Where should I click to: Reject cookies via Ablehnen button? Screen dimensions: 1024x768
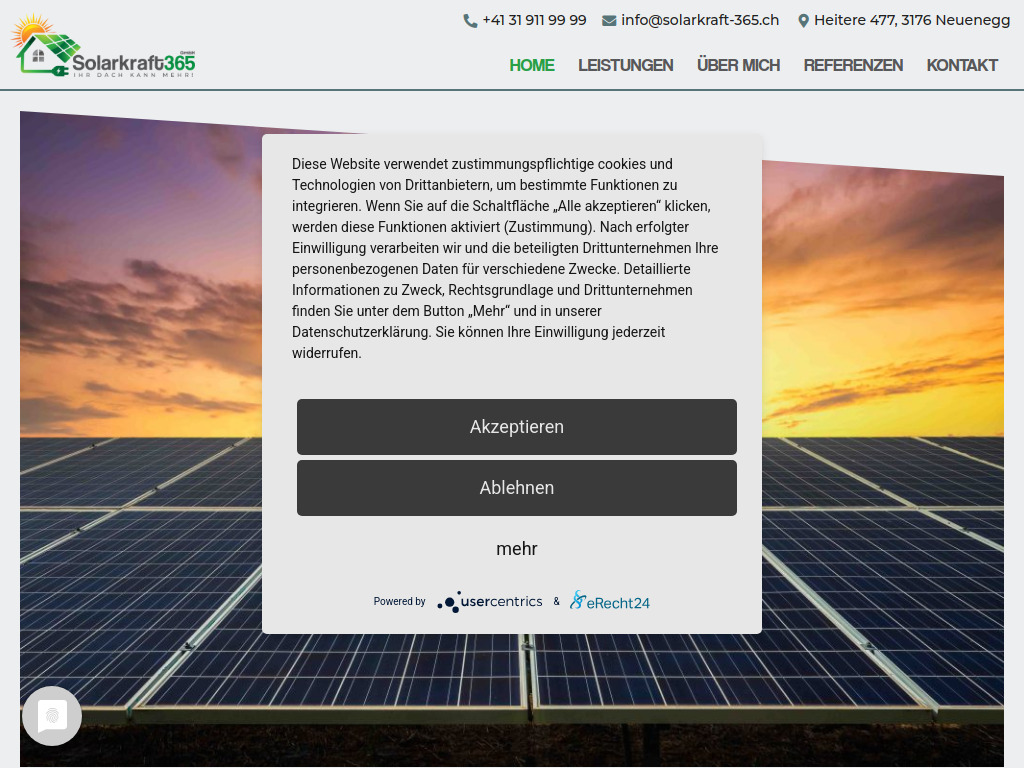[x=516, y=487]
